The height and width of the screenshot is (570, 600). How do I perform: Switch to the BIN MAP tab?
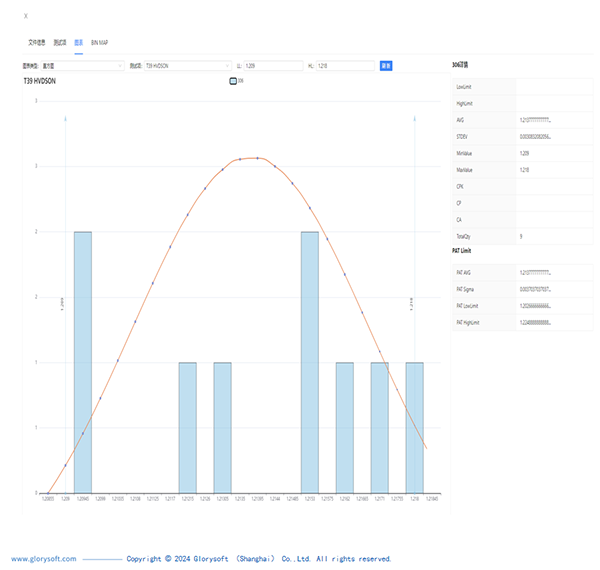(99, 43)
